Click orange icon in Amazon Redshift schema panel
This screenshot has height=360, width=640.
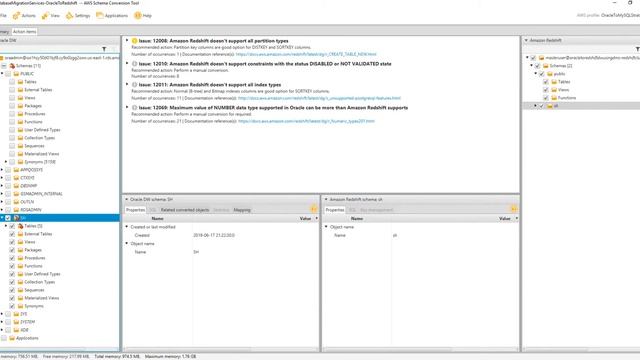coord(513,209)
